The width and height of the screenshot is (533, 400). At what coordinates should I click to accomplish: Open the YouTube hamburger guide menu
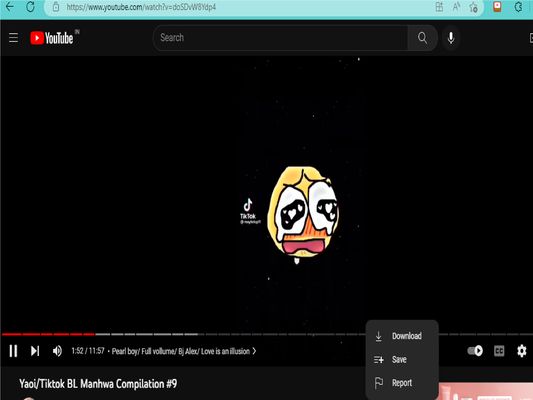pyautogui.click(x=14, y=37)
